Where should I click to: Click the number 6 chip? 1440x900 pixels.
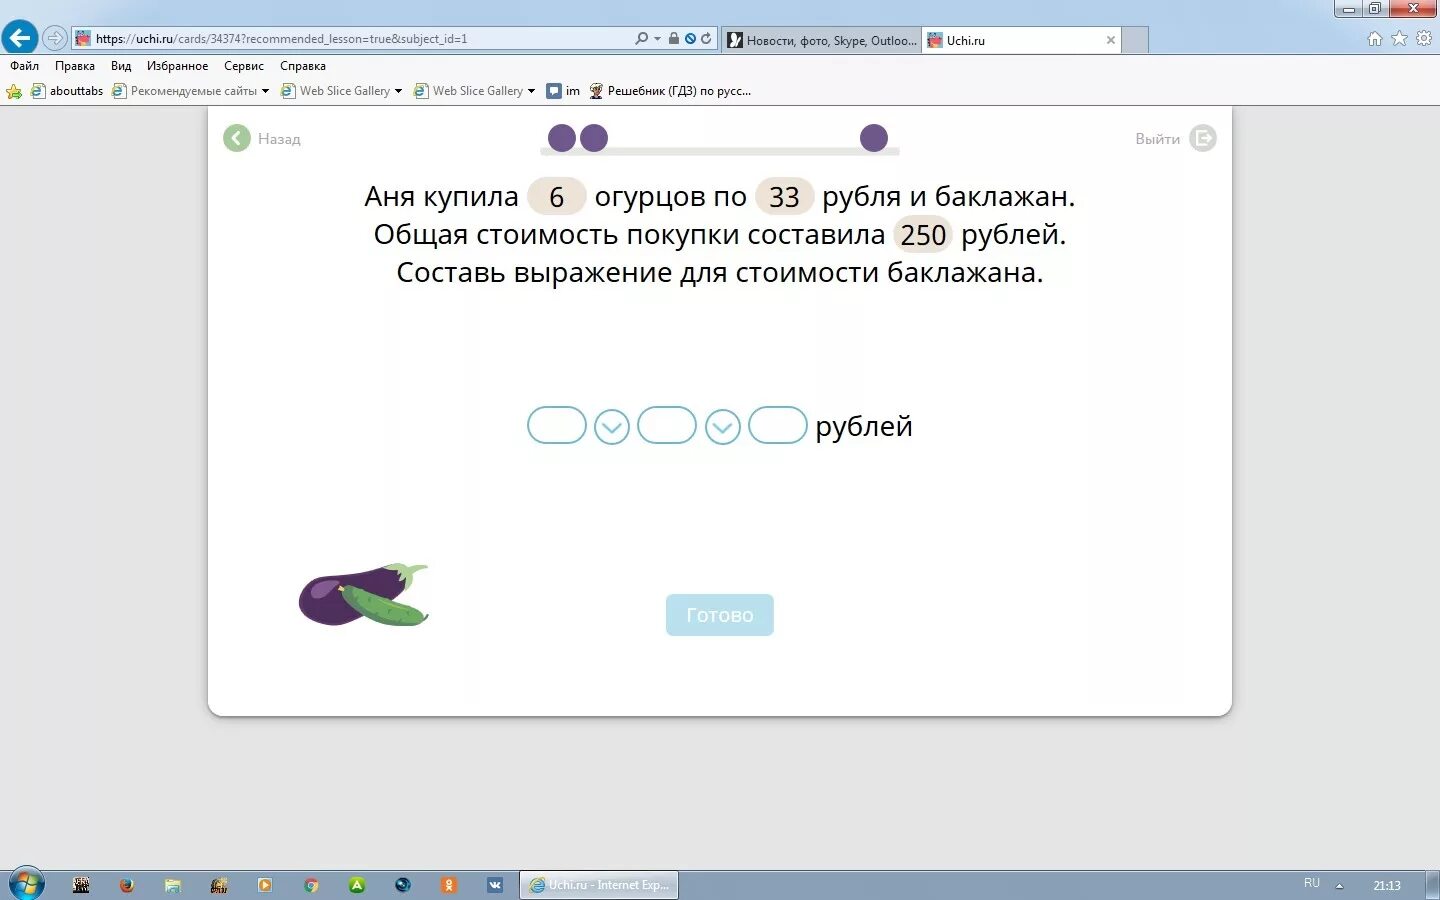[556, 197]
